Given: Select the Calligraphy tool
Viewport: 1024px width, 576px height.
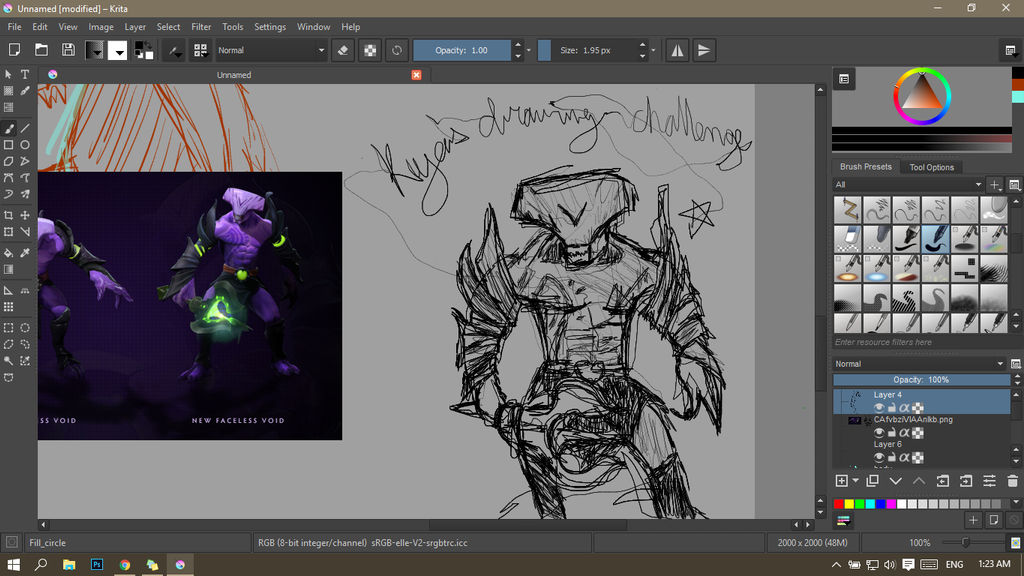Looking at the screenshot, I should [25, 91].
